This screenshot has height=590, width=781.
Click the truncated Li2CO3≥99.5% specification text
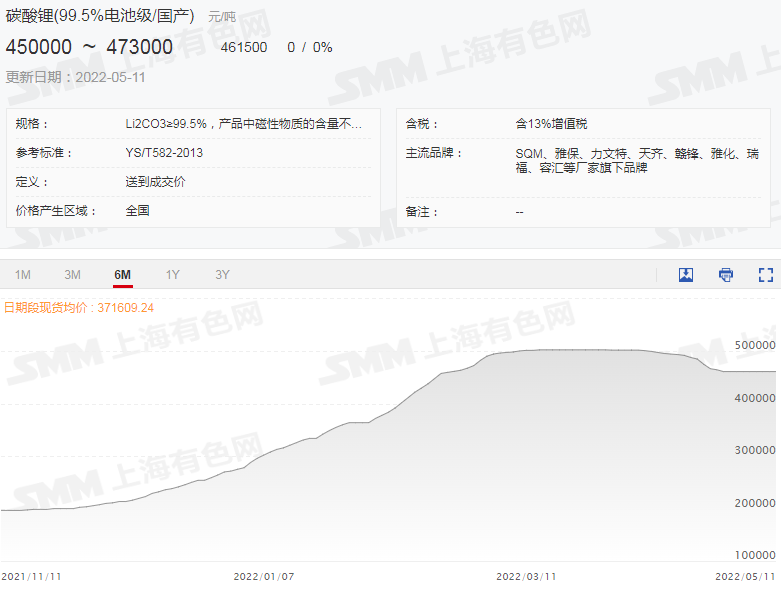(243, 124)
